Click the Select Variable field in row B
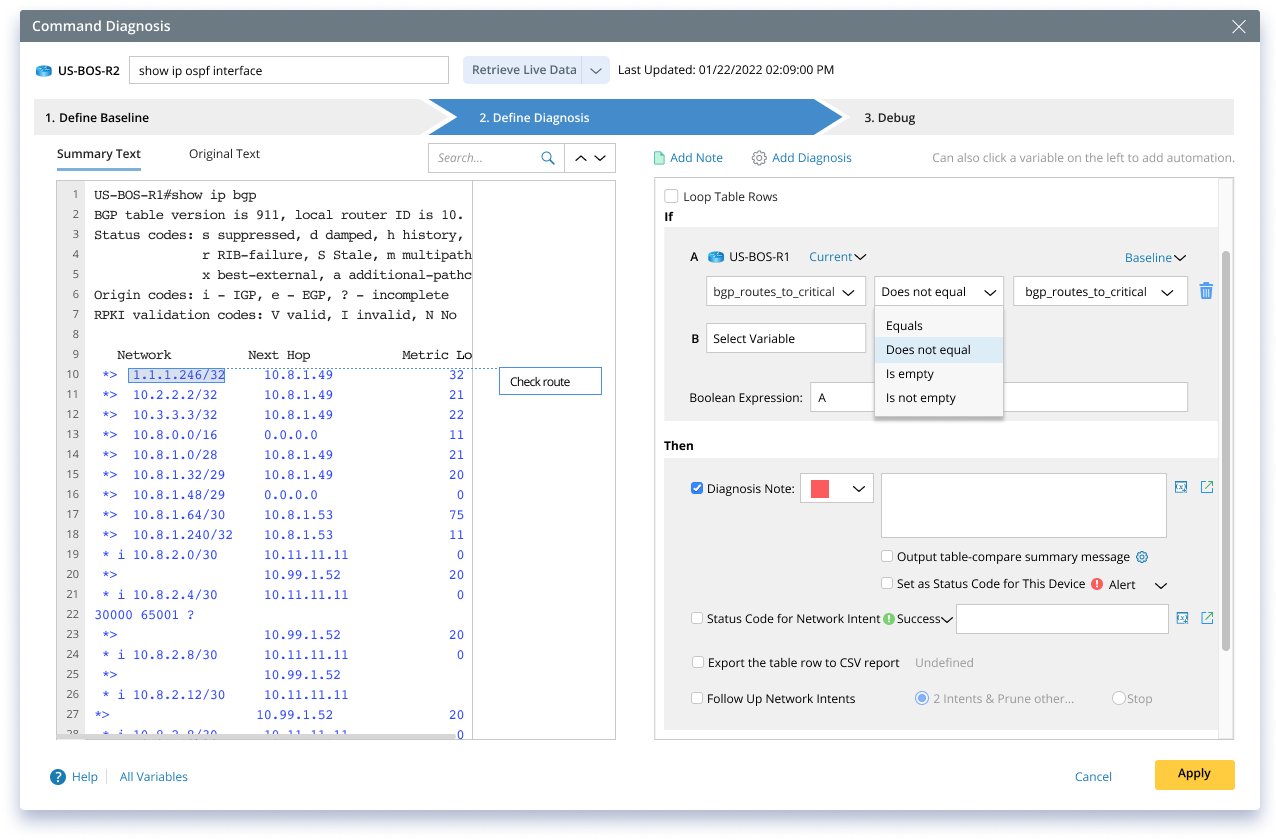Viewport: 1276px width, 840px height. 786,338
